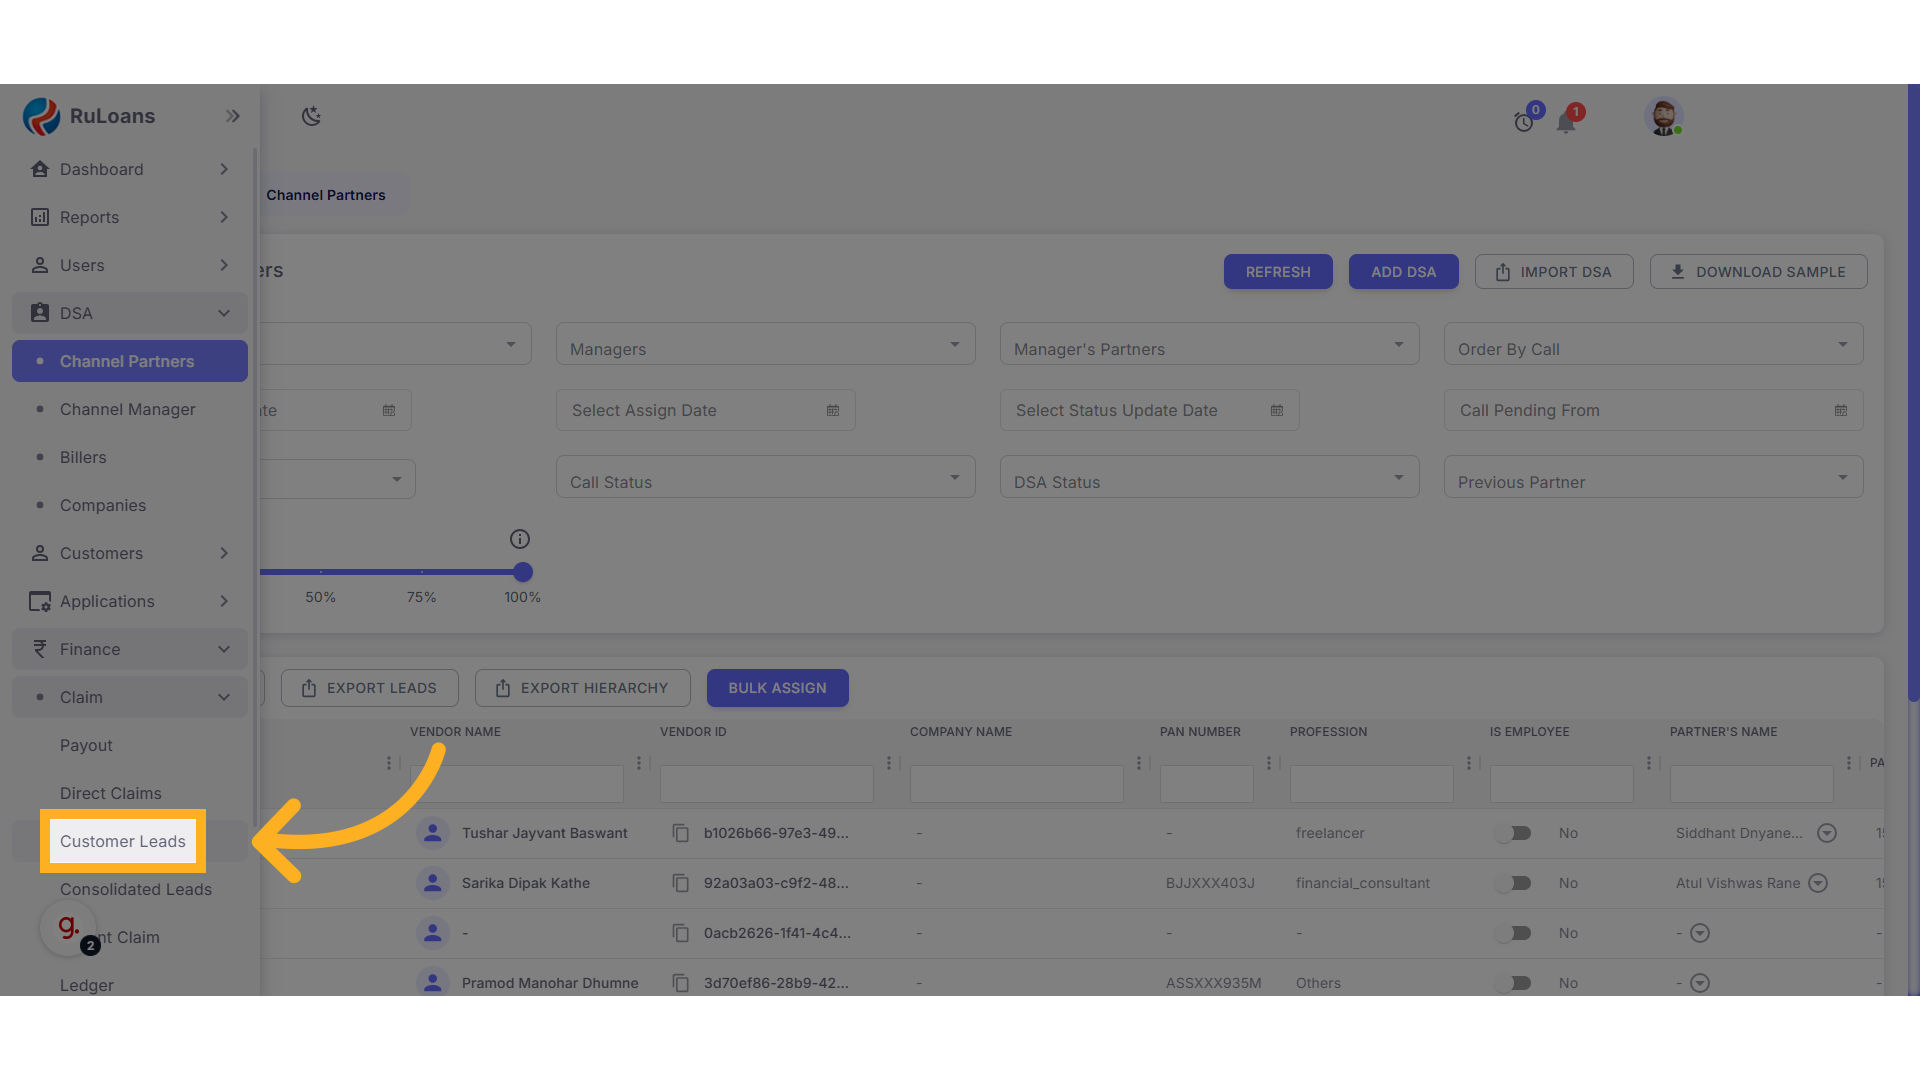The width and height of the screenshot is (1920, 1080).
Task: Open the DSA Status dropdown
Action: pyautogui.click(x=1209, y=478)
